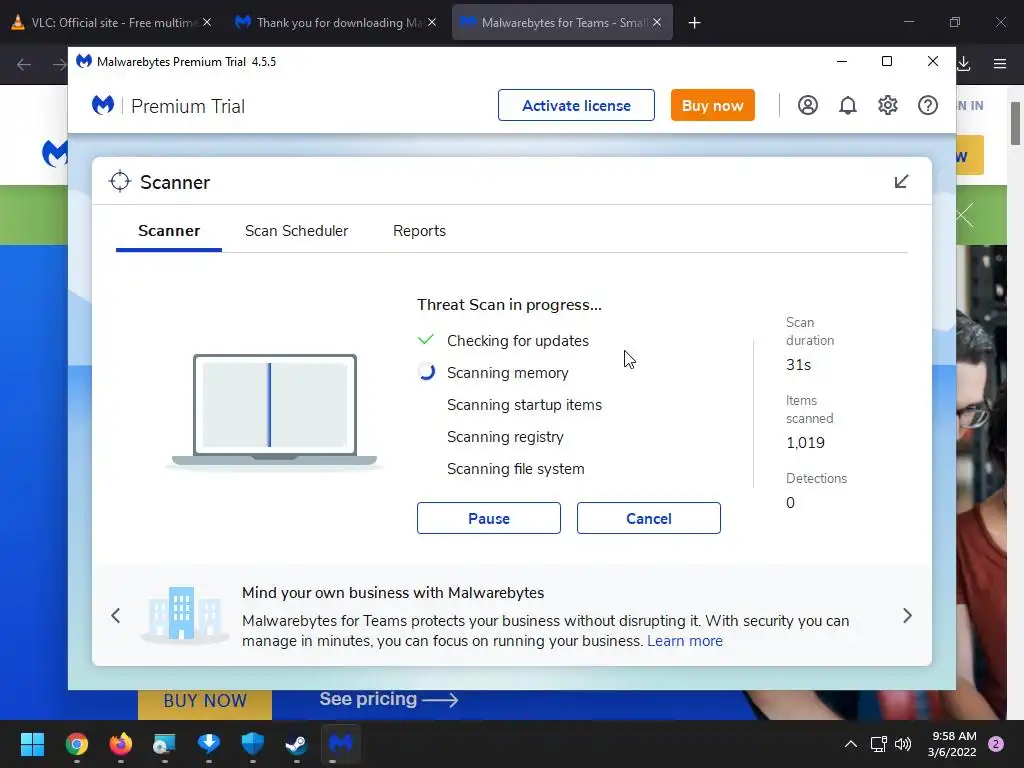This screenshot has height=768, width=1024.
Task: Open Steam from the taskbar
Action: [x=296, y=744]
